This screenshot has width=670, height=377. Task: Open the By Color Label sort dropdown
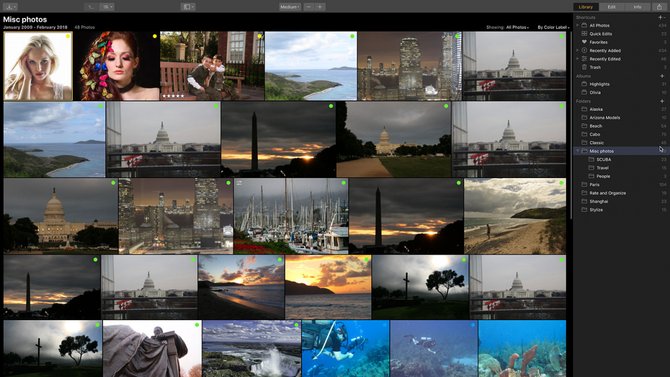(x=553, y=27)
